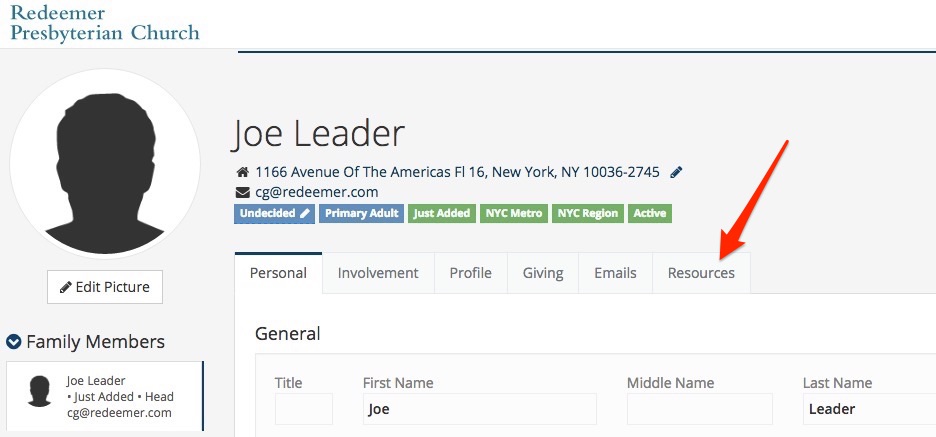Click the small family member avatar icon

[x=40, y=391]
